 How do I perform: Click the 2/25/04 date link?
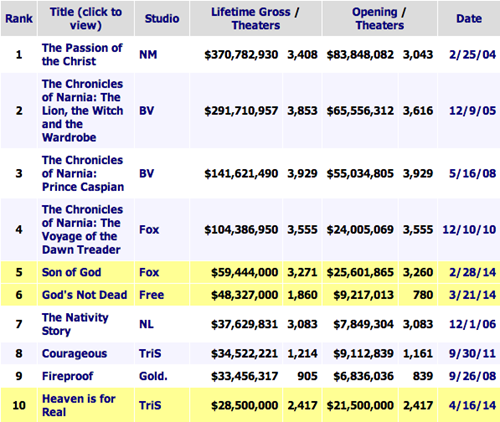tap(472, 54)
